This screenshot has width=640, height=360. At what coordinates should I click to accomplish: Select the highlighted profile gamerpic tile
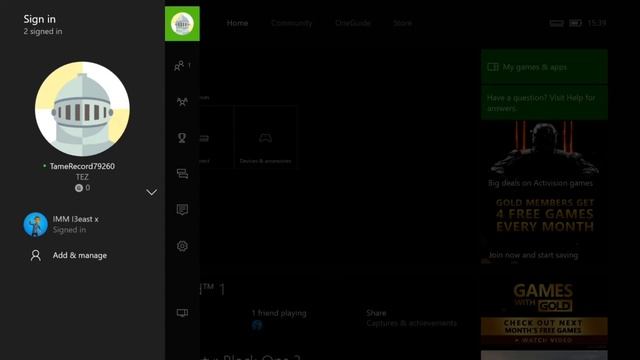pos(182,24)
